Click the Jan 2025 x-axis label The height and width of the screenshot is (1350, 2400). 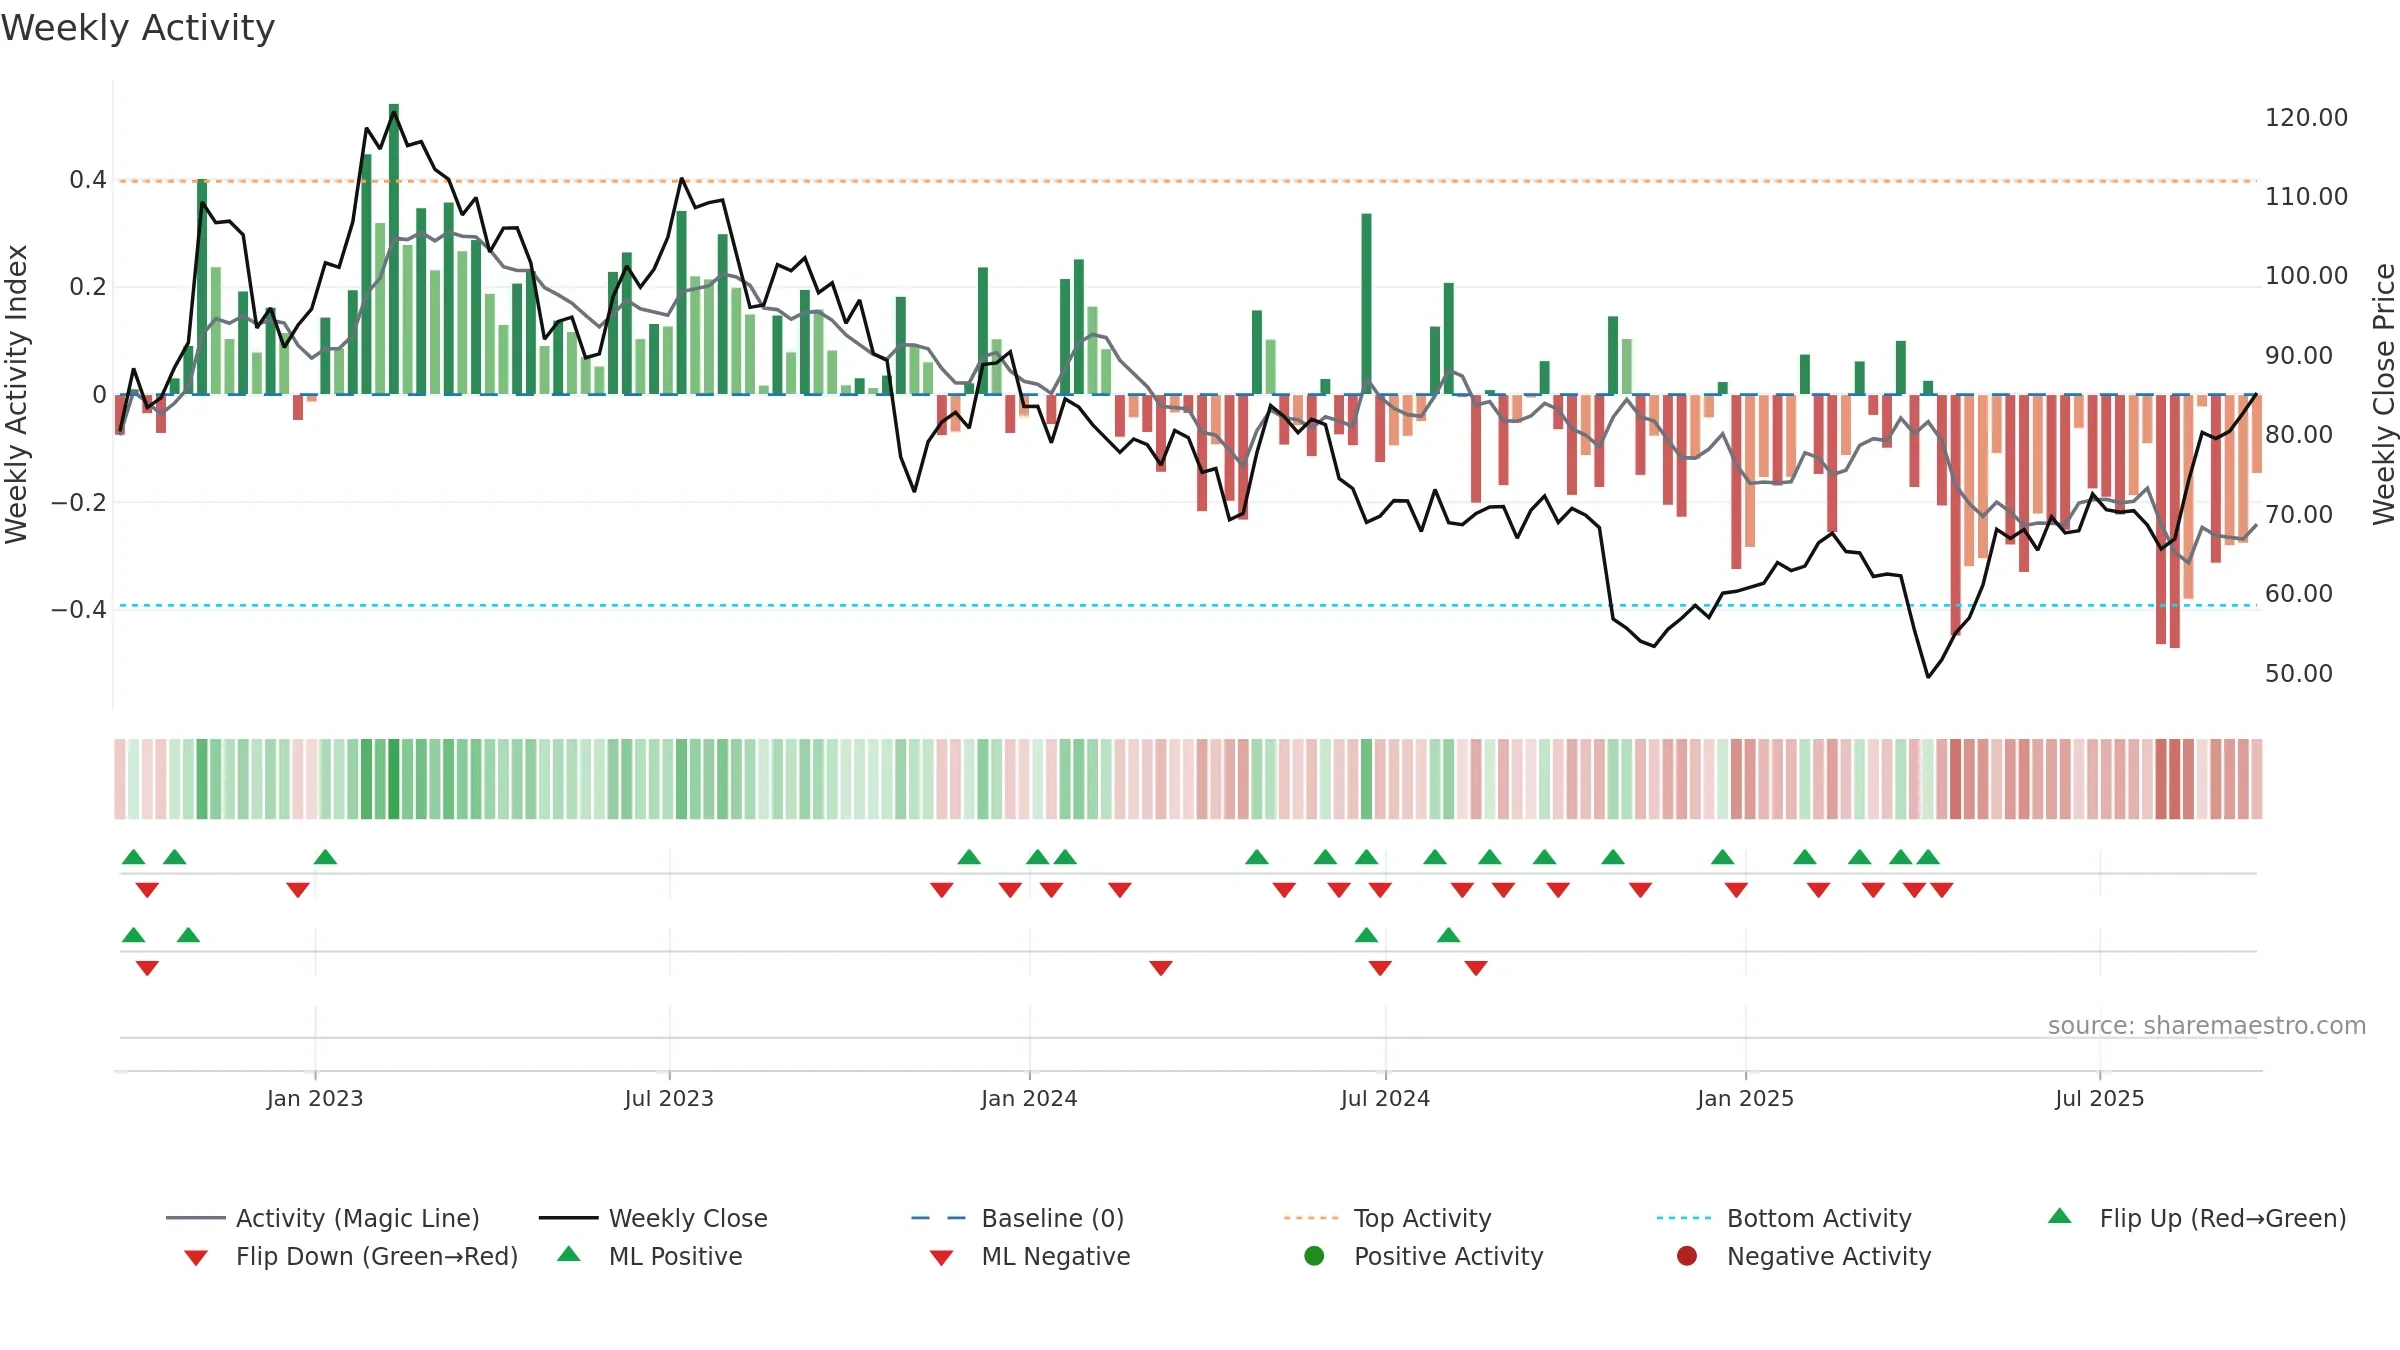(x=1745, y=1098)
